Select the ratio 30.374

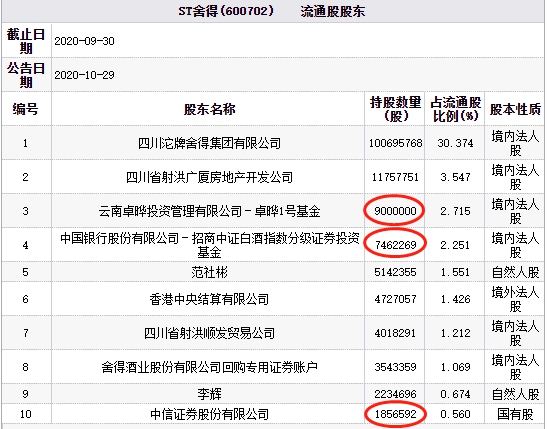point(455,143)
